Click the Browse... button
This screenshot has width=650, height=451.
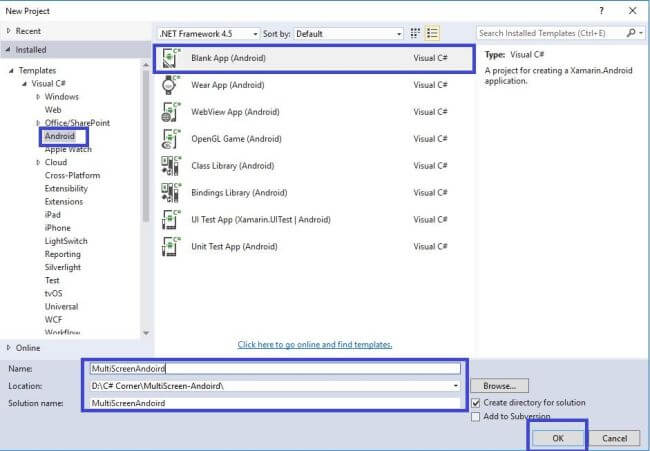click(x=500, y=386)
